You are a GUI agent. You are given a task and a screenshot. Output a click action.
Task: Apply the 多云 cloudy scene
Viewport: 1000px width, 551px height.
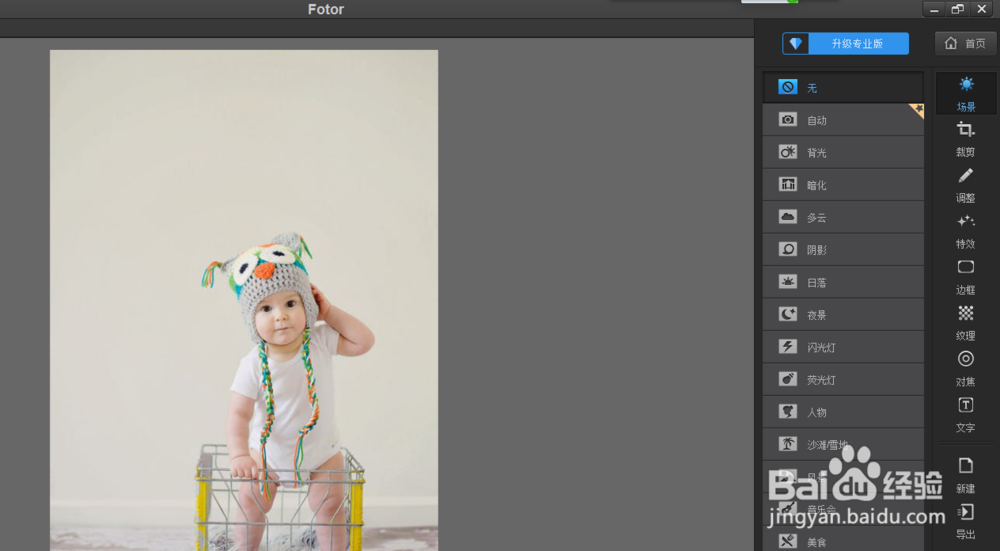point(843,217)
